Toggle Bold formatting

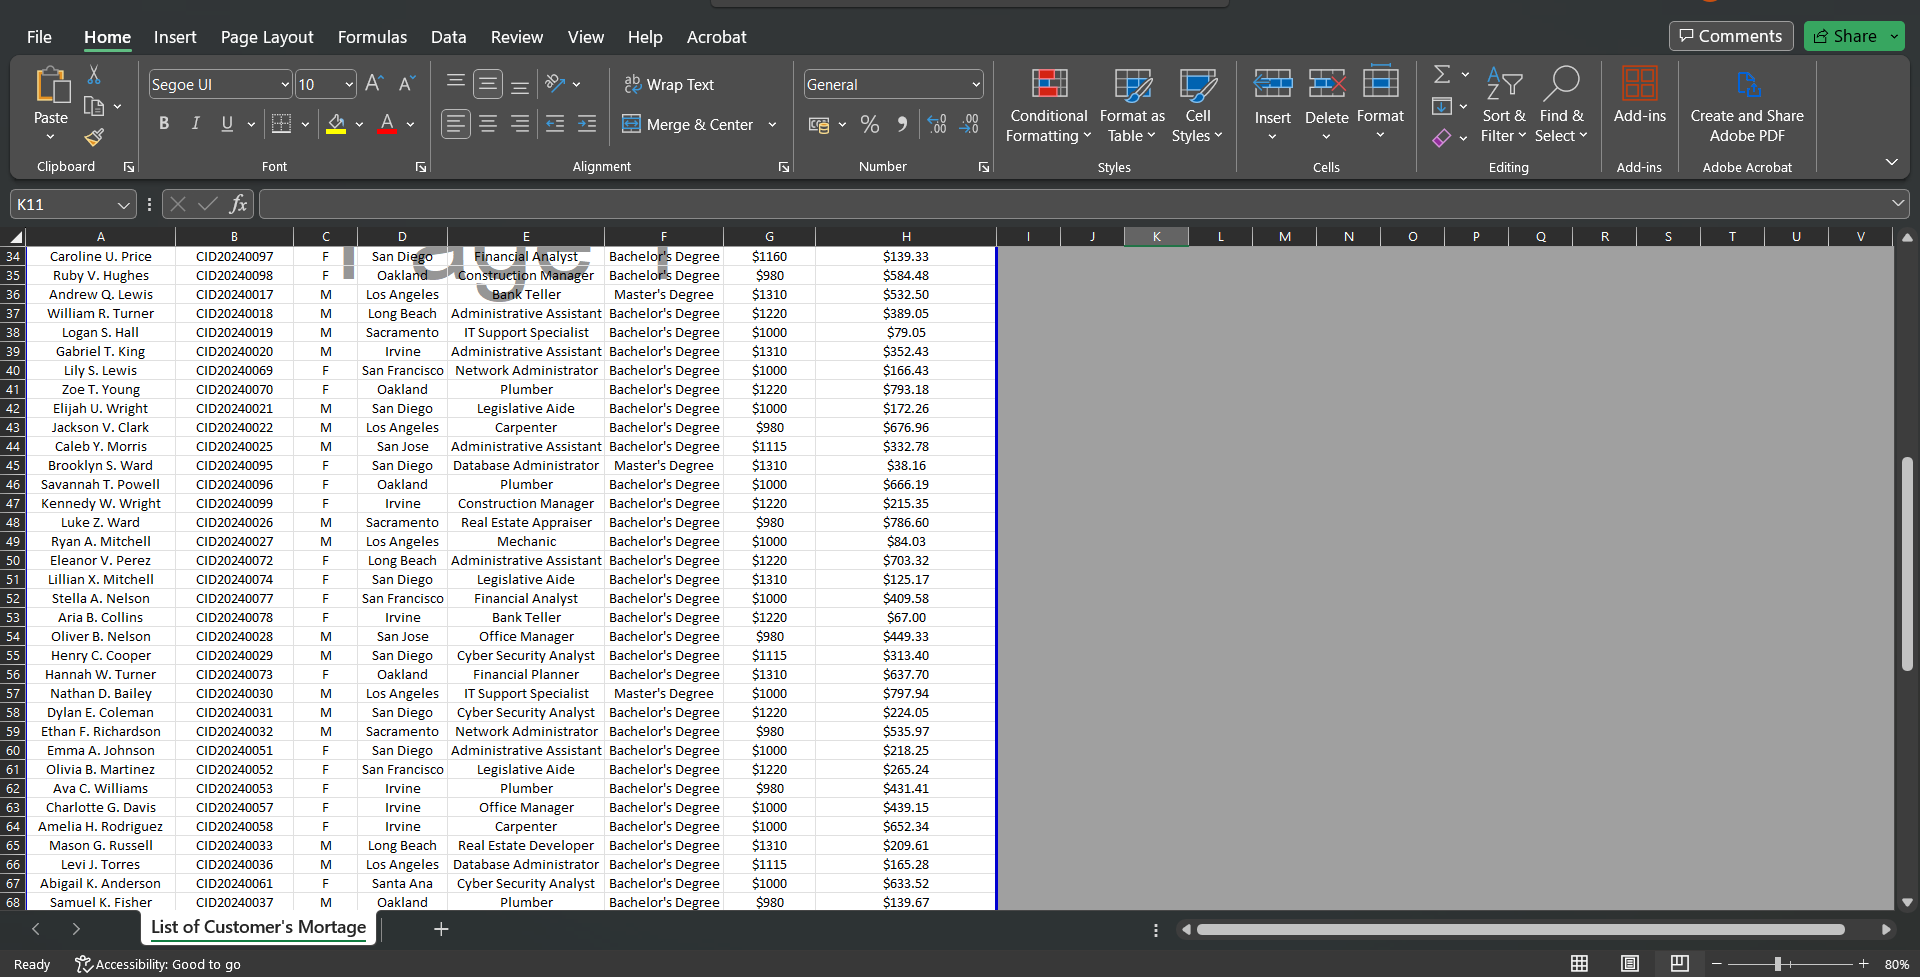164,124
